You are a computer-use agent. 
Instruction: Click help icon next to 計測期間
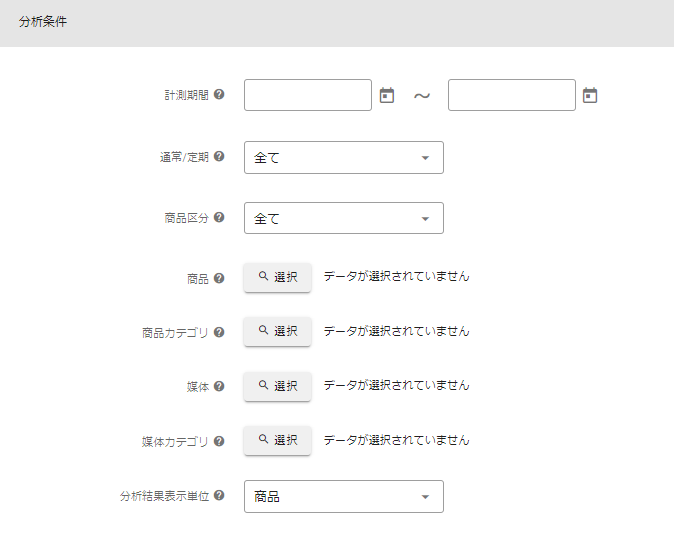pos(219,95)
